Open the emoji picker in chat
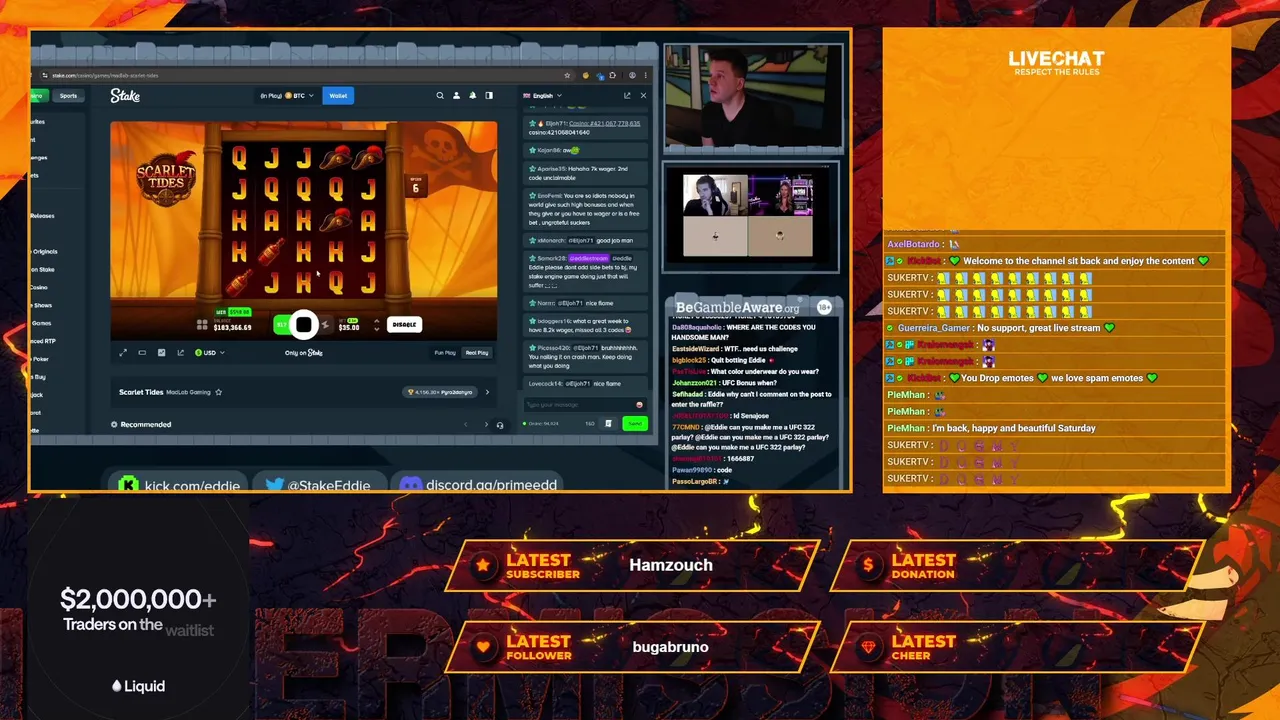The height and width of the screenshot is (720, 1280). coord(639,404)
